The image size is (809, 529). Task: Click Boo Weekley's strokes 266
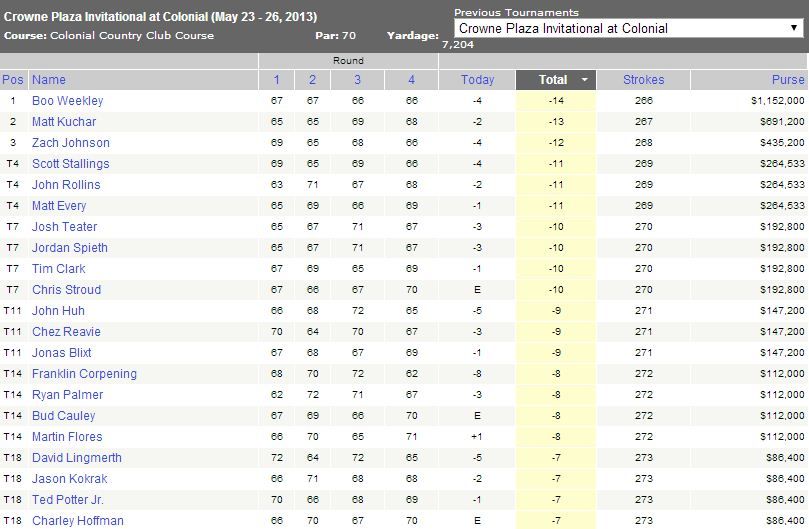click(x=643, y=101)
